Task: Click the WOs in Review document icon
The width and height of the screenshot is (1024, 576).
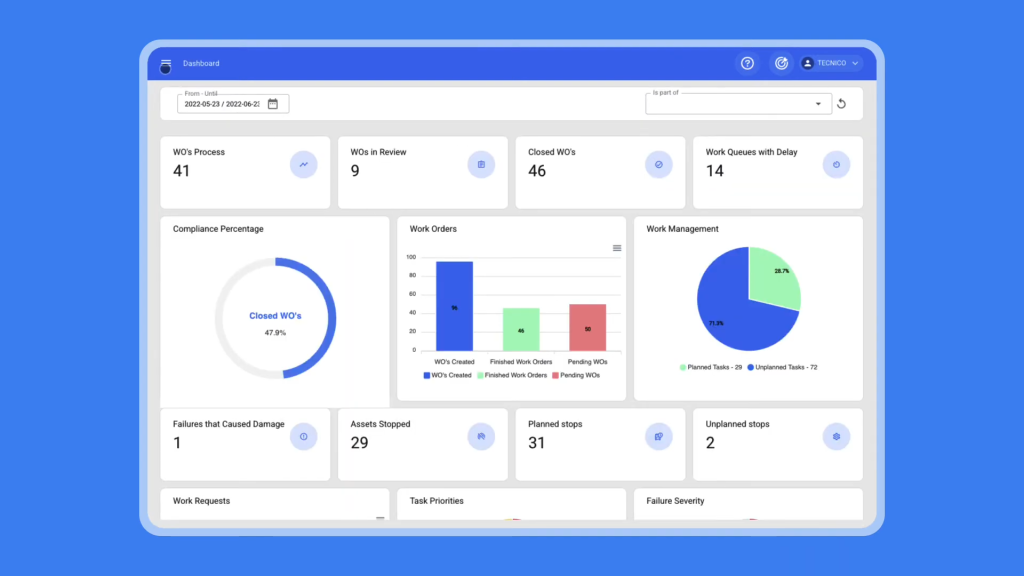Action: (481, 164)
